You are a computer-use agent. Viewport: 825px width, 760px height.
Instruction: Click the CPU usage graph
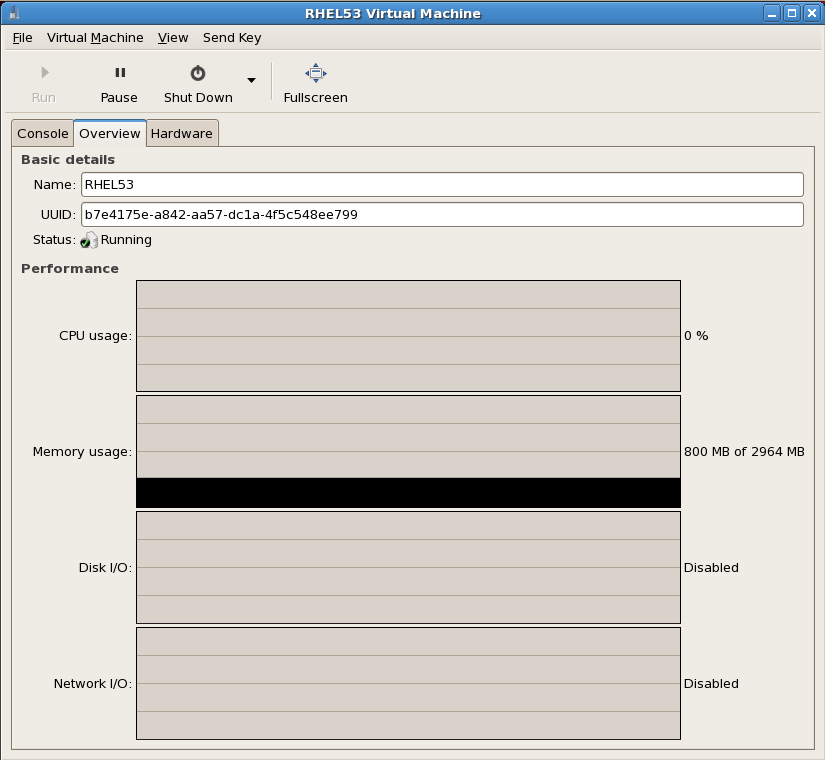tap(408, 336)
